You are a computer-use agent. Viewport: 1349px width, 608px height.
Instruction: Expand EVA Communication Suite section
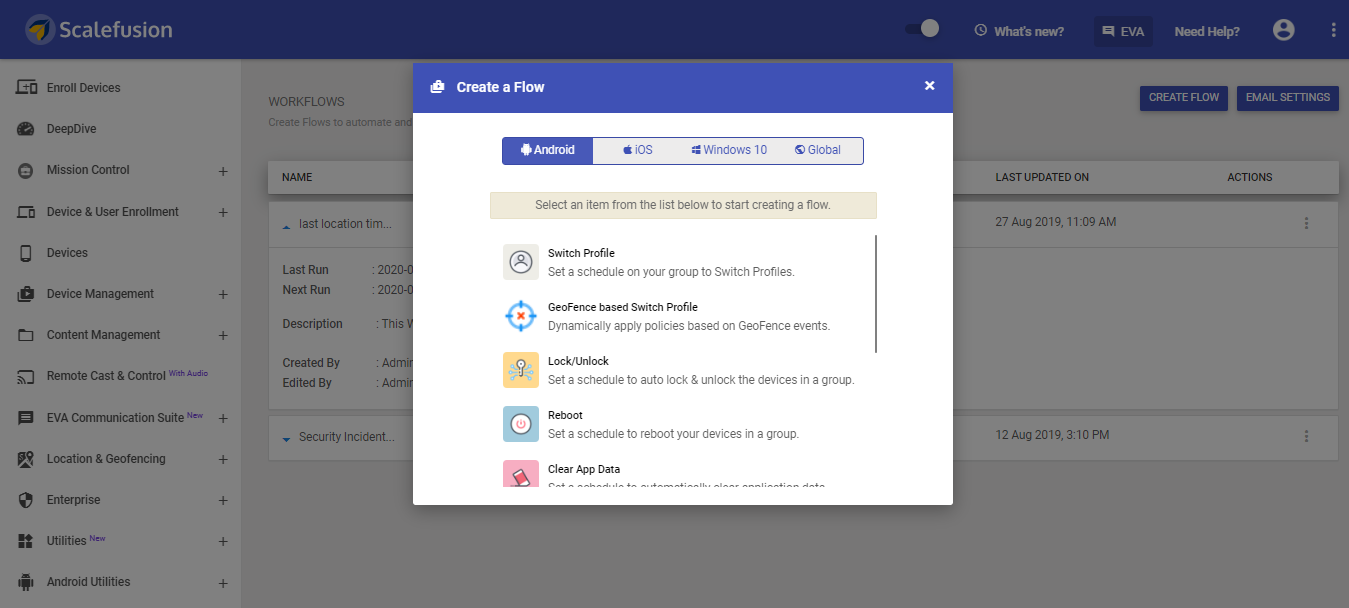pos(223,418)
